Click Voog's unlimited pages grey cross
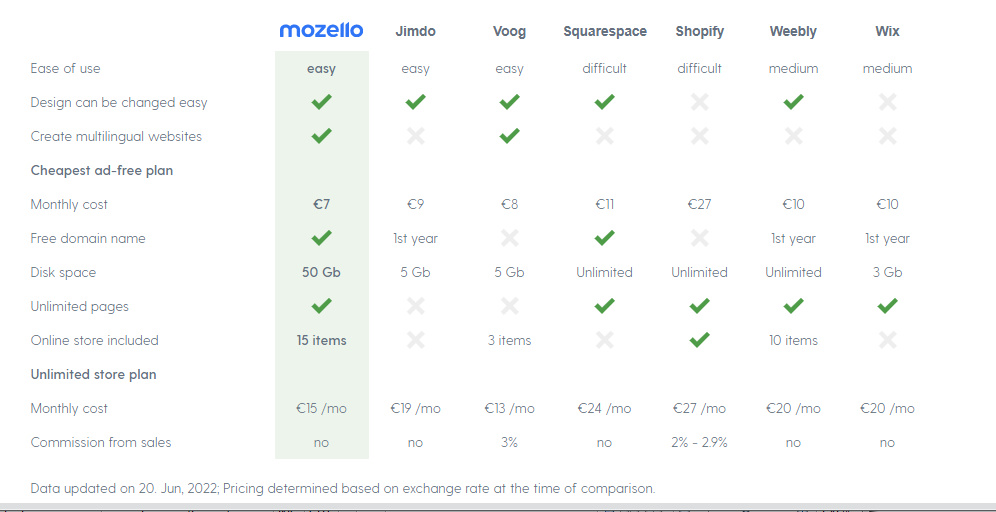 point(509,306)
